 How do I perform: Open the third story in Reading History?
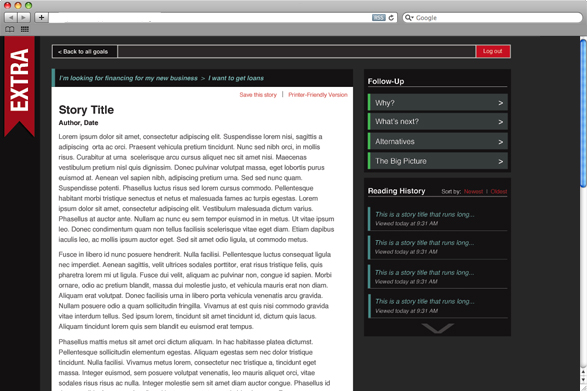click(x=438, y=276)
